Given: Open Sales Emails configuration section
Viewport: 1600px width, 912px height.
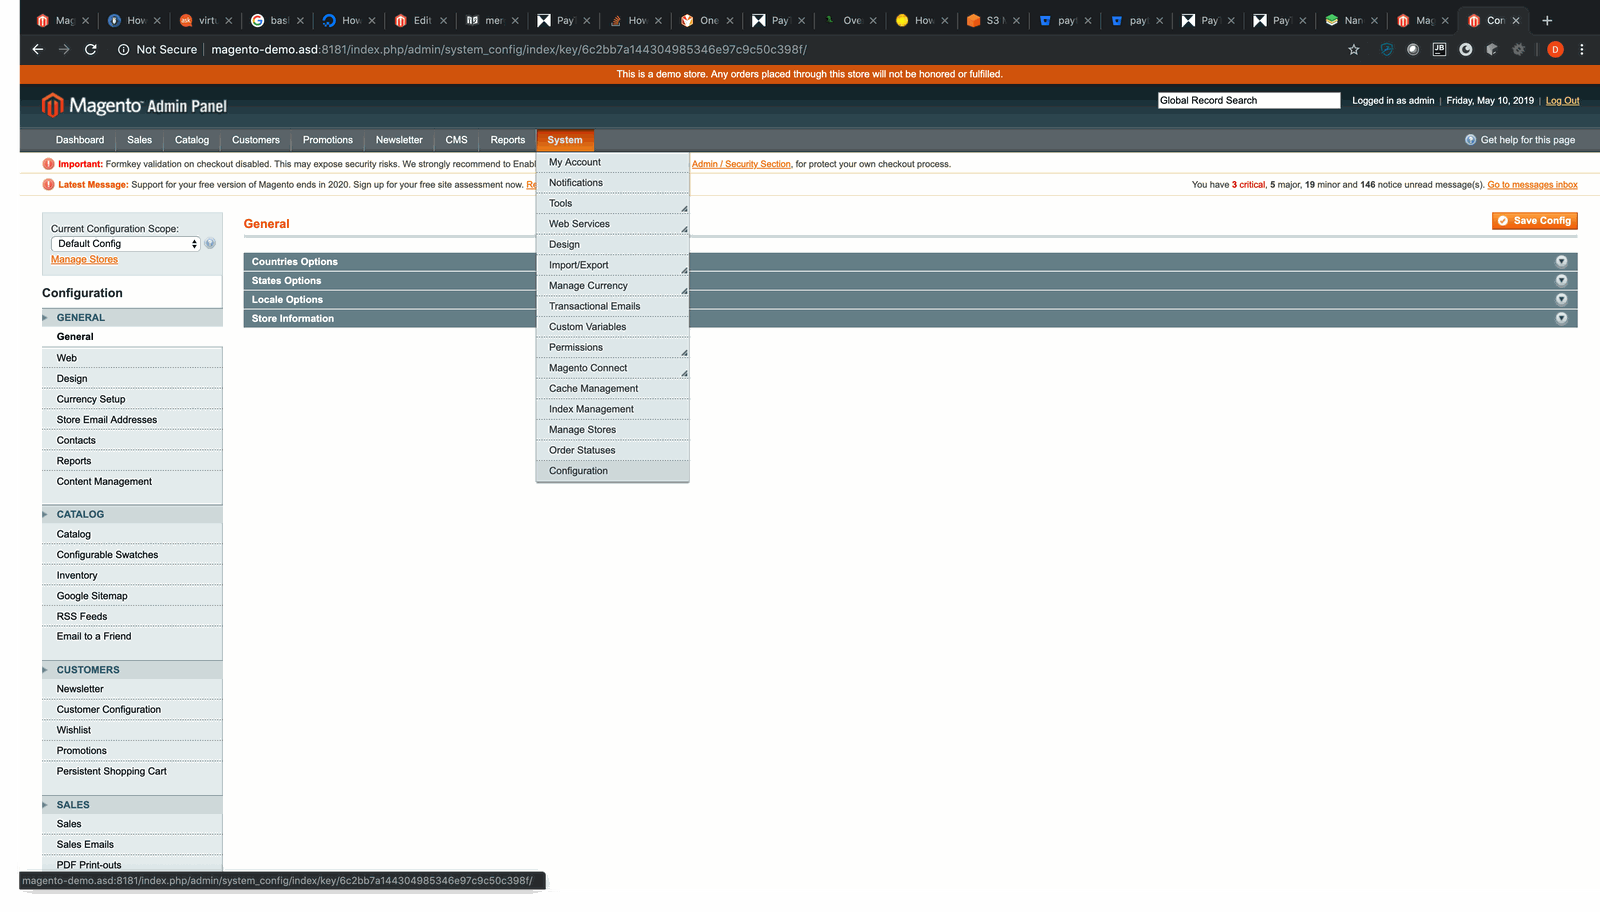Looking at the screenshot, I should point(132,844).
